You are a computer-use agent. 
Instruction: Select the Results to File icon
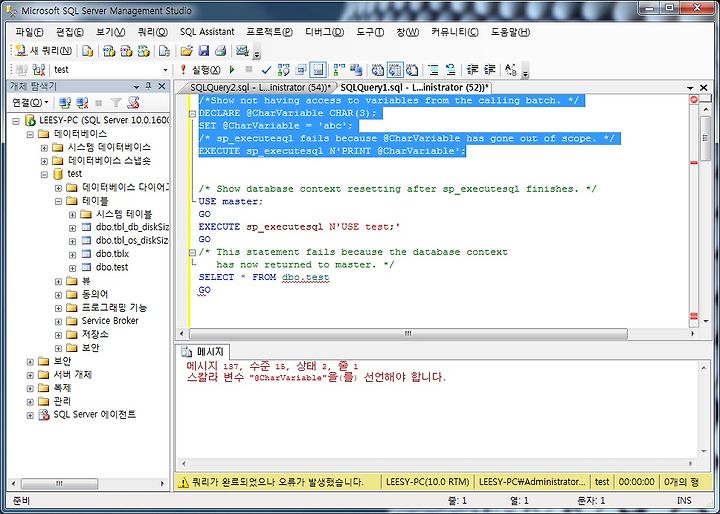point(412,70)
